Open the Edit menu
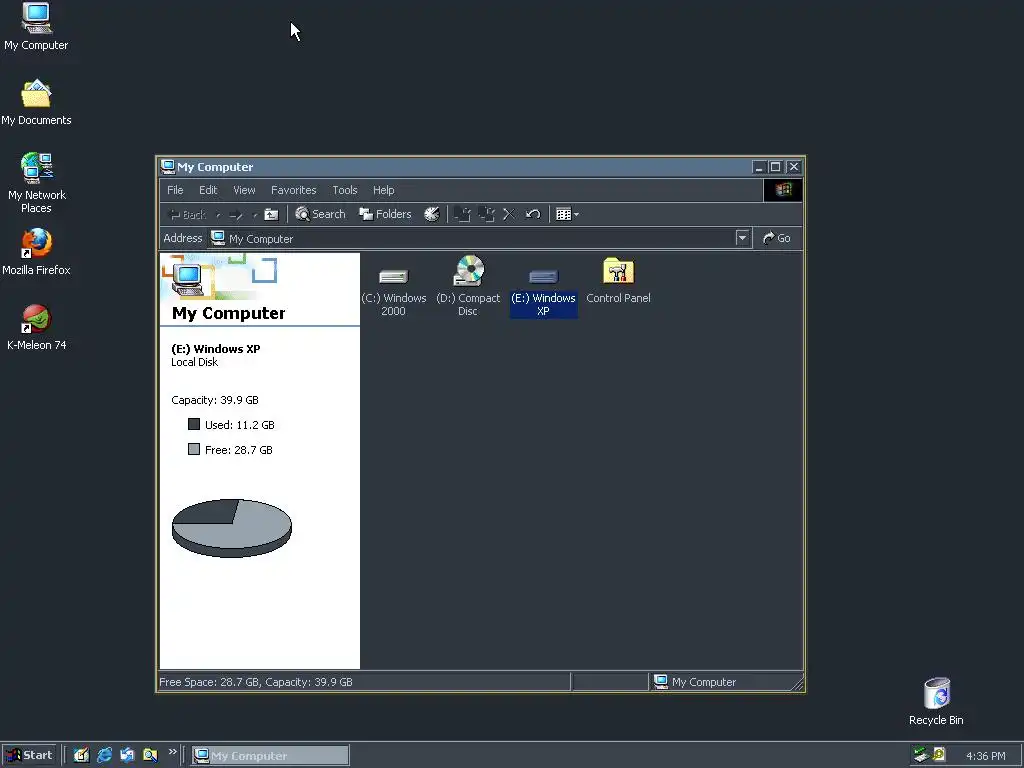 click(208, 190)
